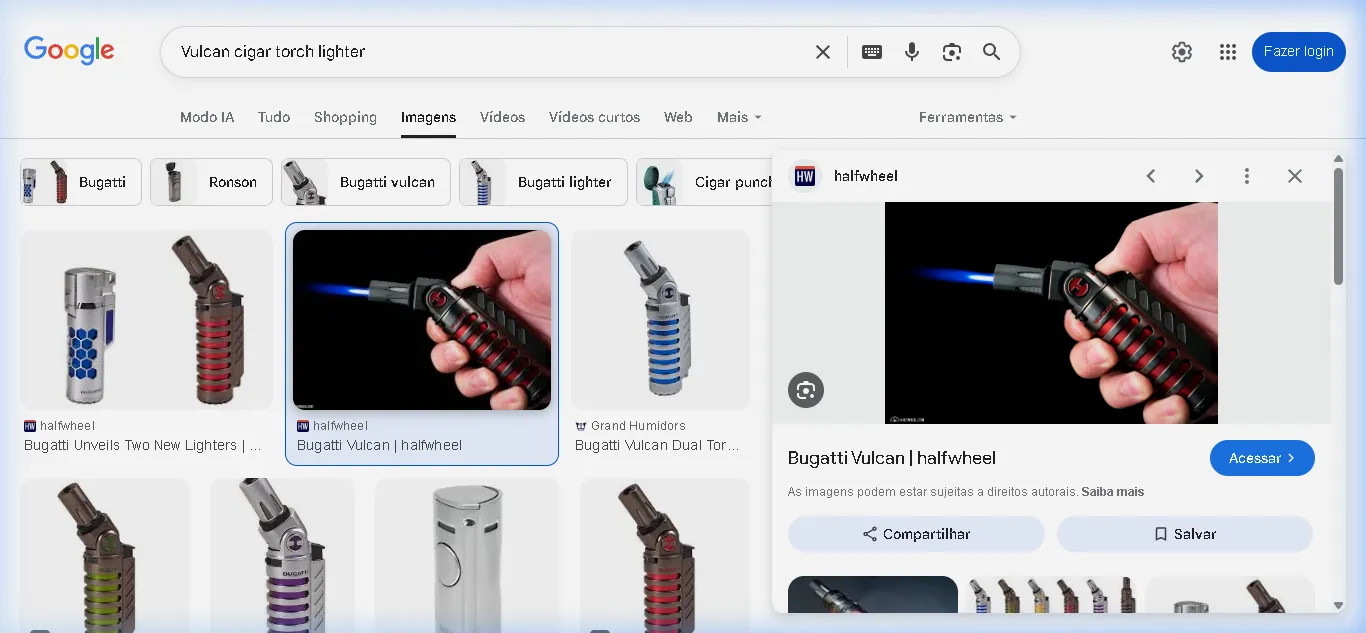This screenshot has height=633, width=1366.
Task: Open halfwheel source name in panel header
Action: [x=866, y=176]
